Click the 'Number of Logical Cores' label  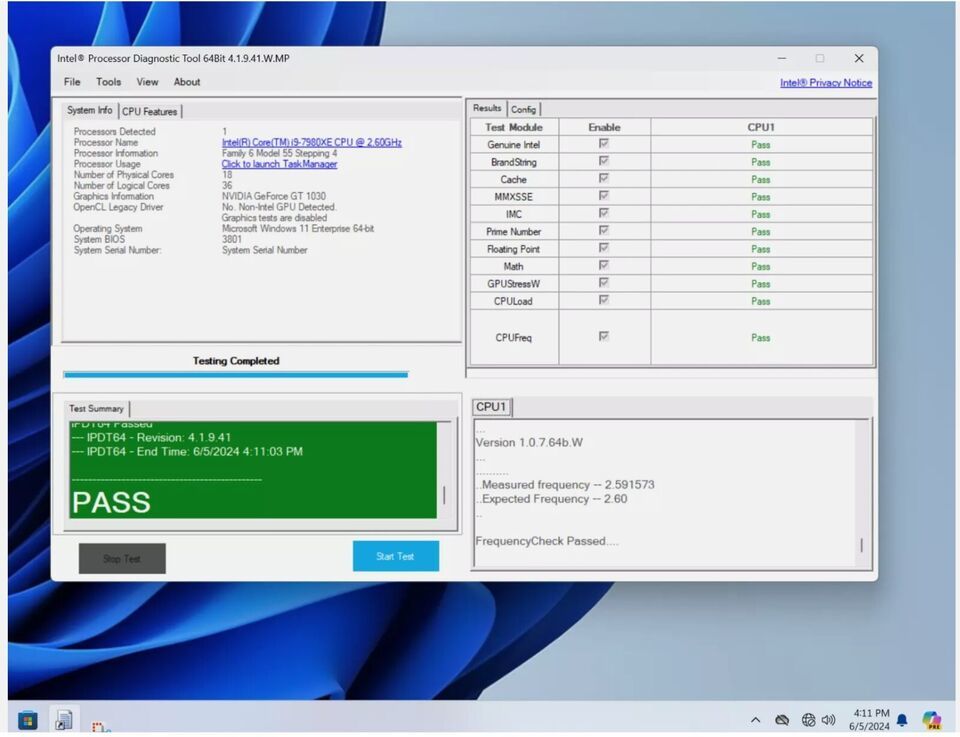click(x=121, y=185)
